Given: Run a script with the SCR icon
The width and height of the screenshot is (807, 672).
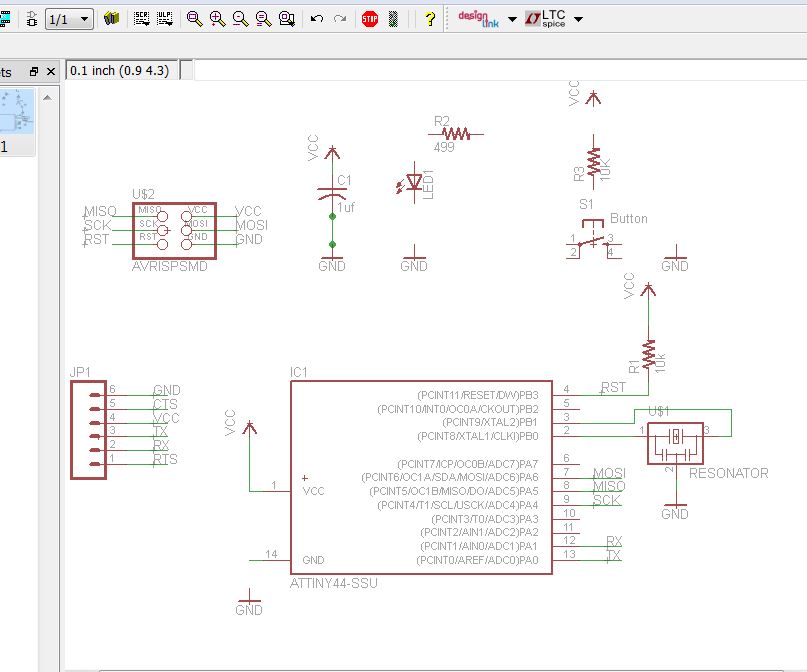Looking at the screenshot, I should point(141,19).
